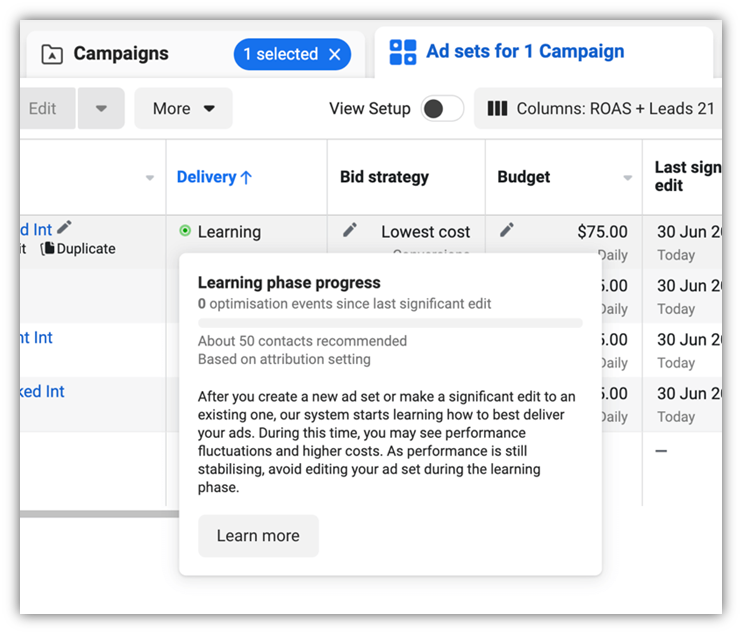The height and width of the screenshot is (634, 742).
Task: Click the Learn more button
Action: (258, 536)
